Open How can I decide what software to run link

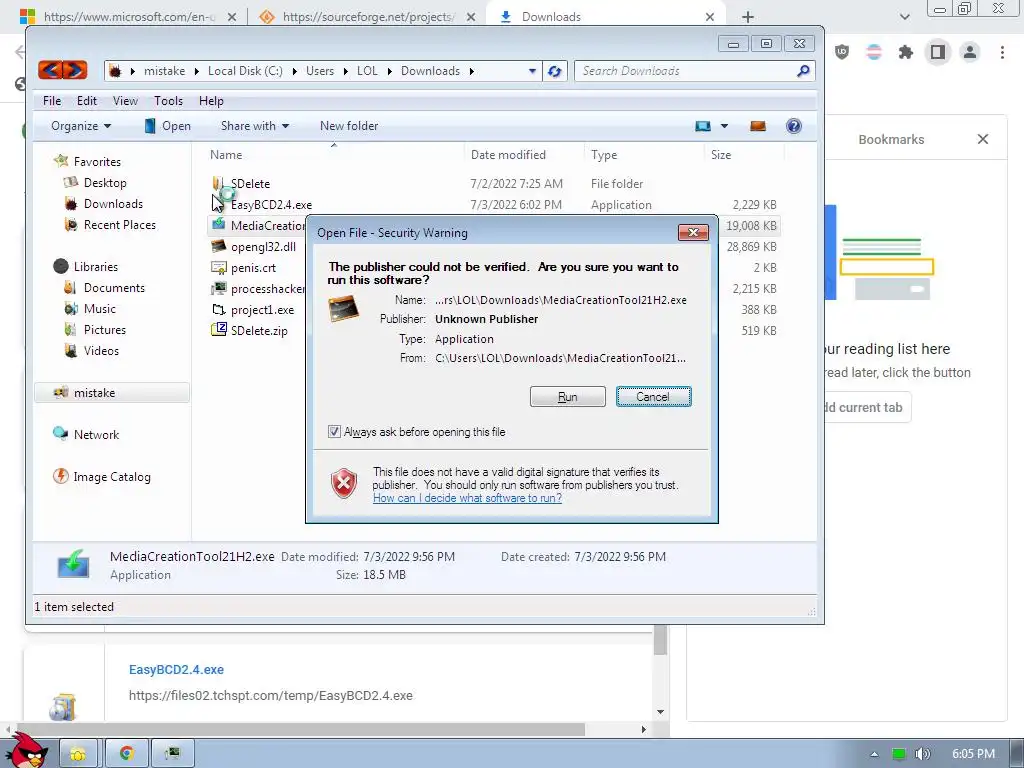467,498
